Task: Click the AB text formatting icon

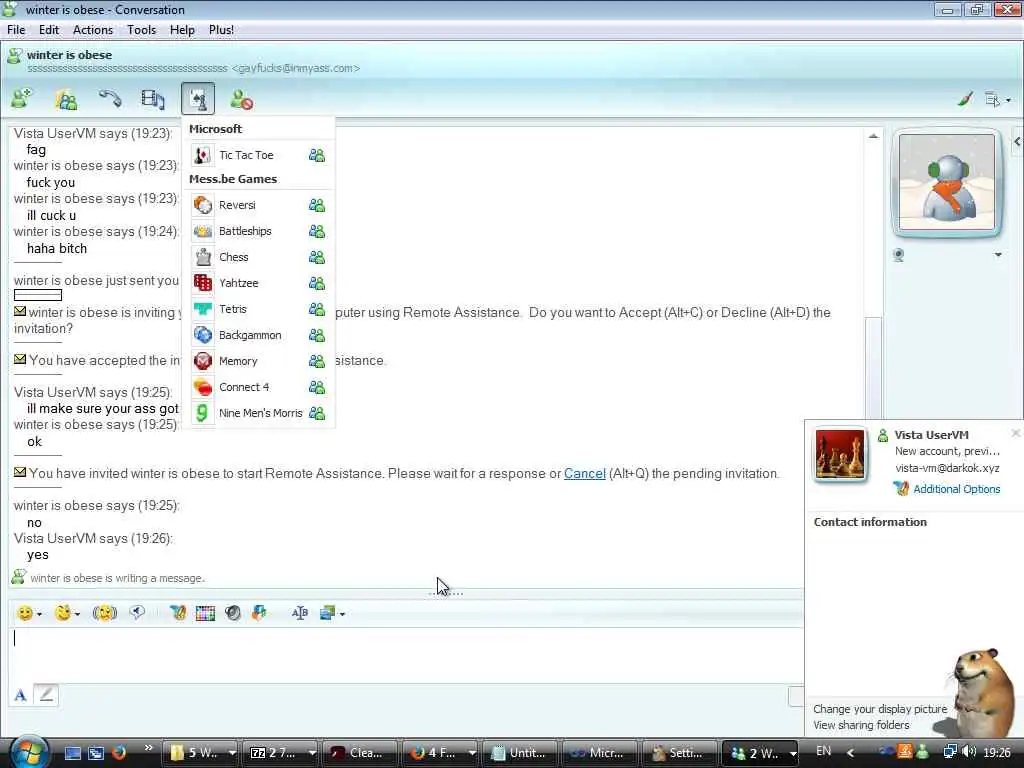Action: (300, 613)
